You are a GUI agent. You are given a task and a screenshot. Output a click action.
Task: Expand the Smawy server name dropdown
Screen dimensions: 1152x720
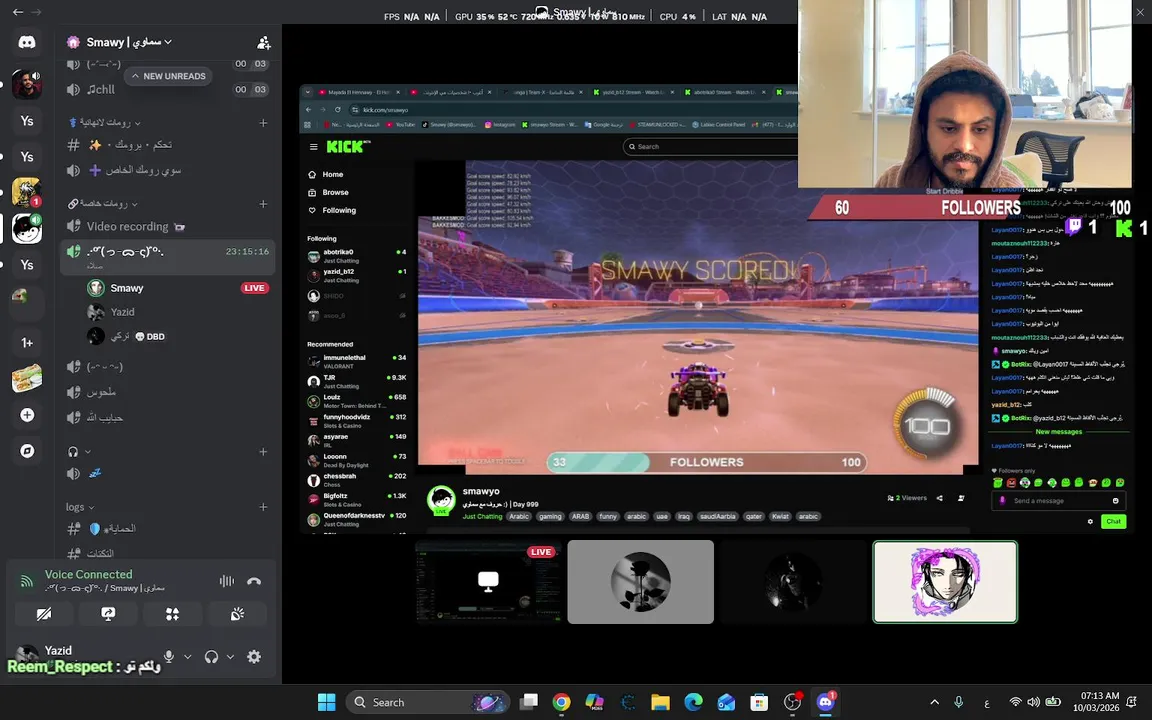point(168,43)
